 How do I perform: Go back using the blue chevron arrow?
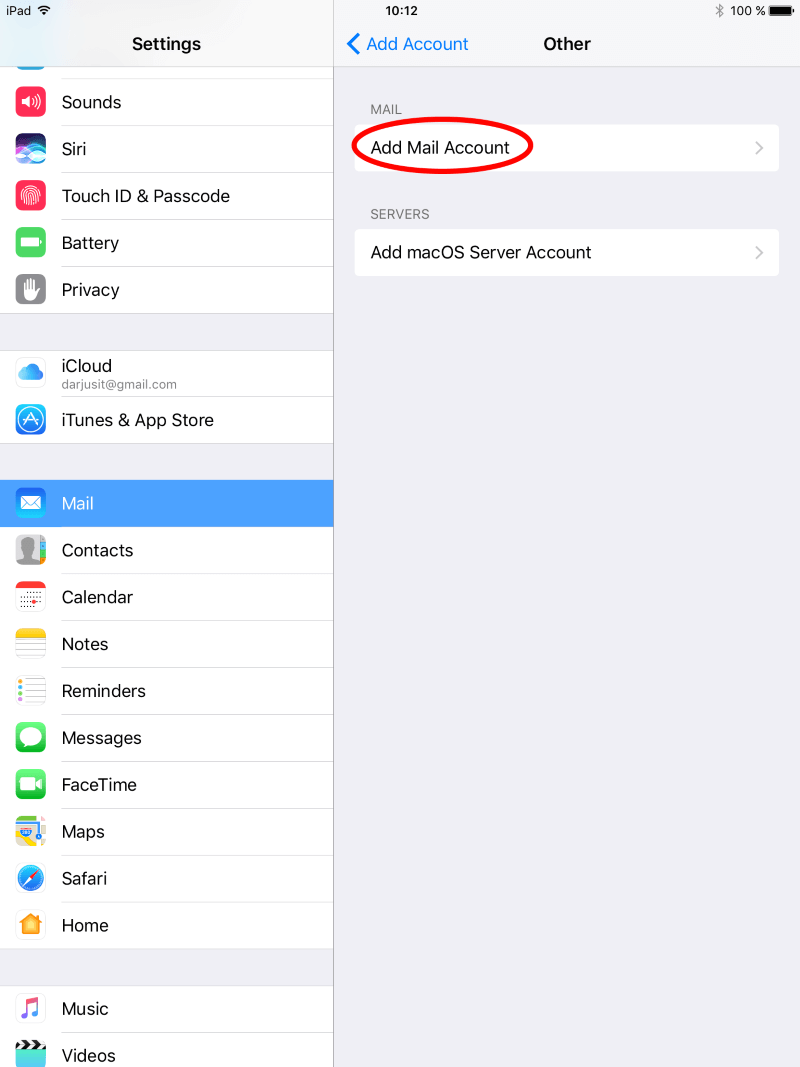[353, 44]
